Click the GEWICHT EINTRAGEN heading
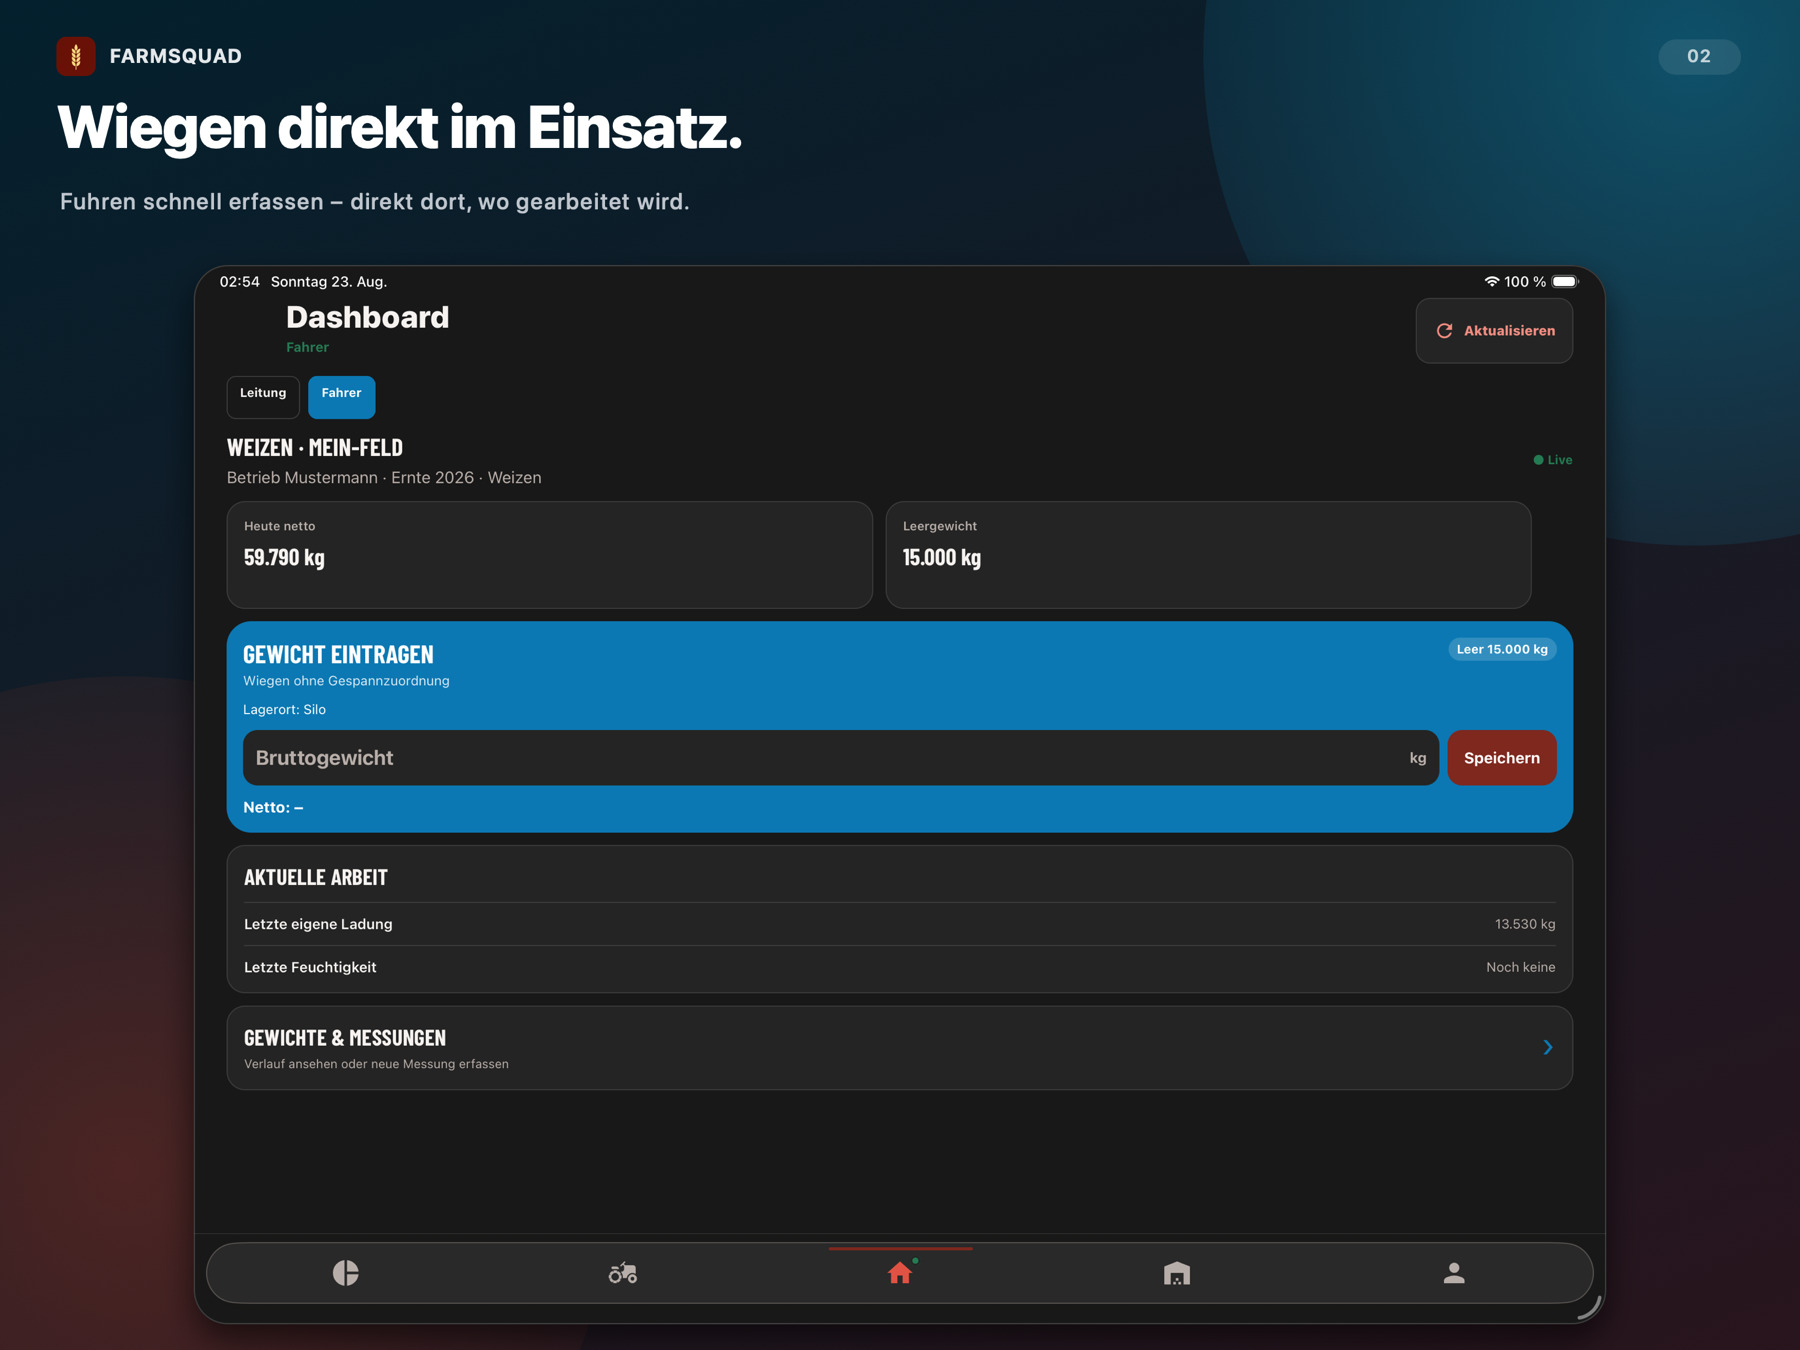The height and width of the screenshot is (1350, 1800). pyautogui.click(x=338, y=654)
